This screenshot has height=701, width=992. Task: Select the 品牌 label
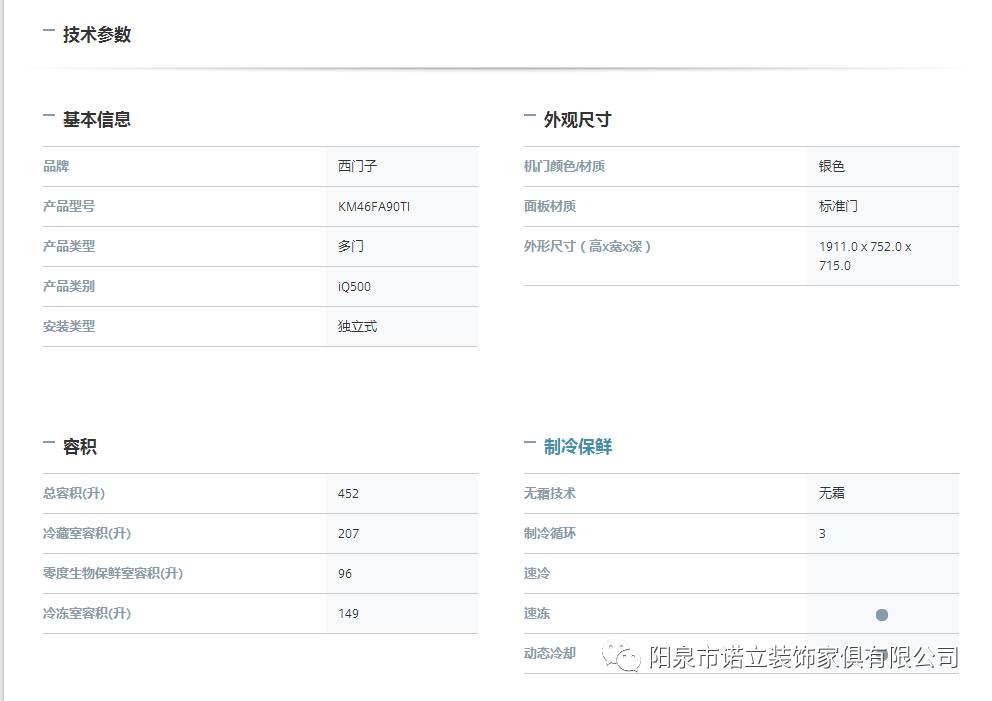[56, 166]
